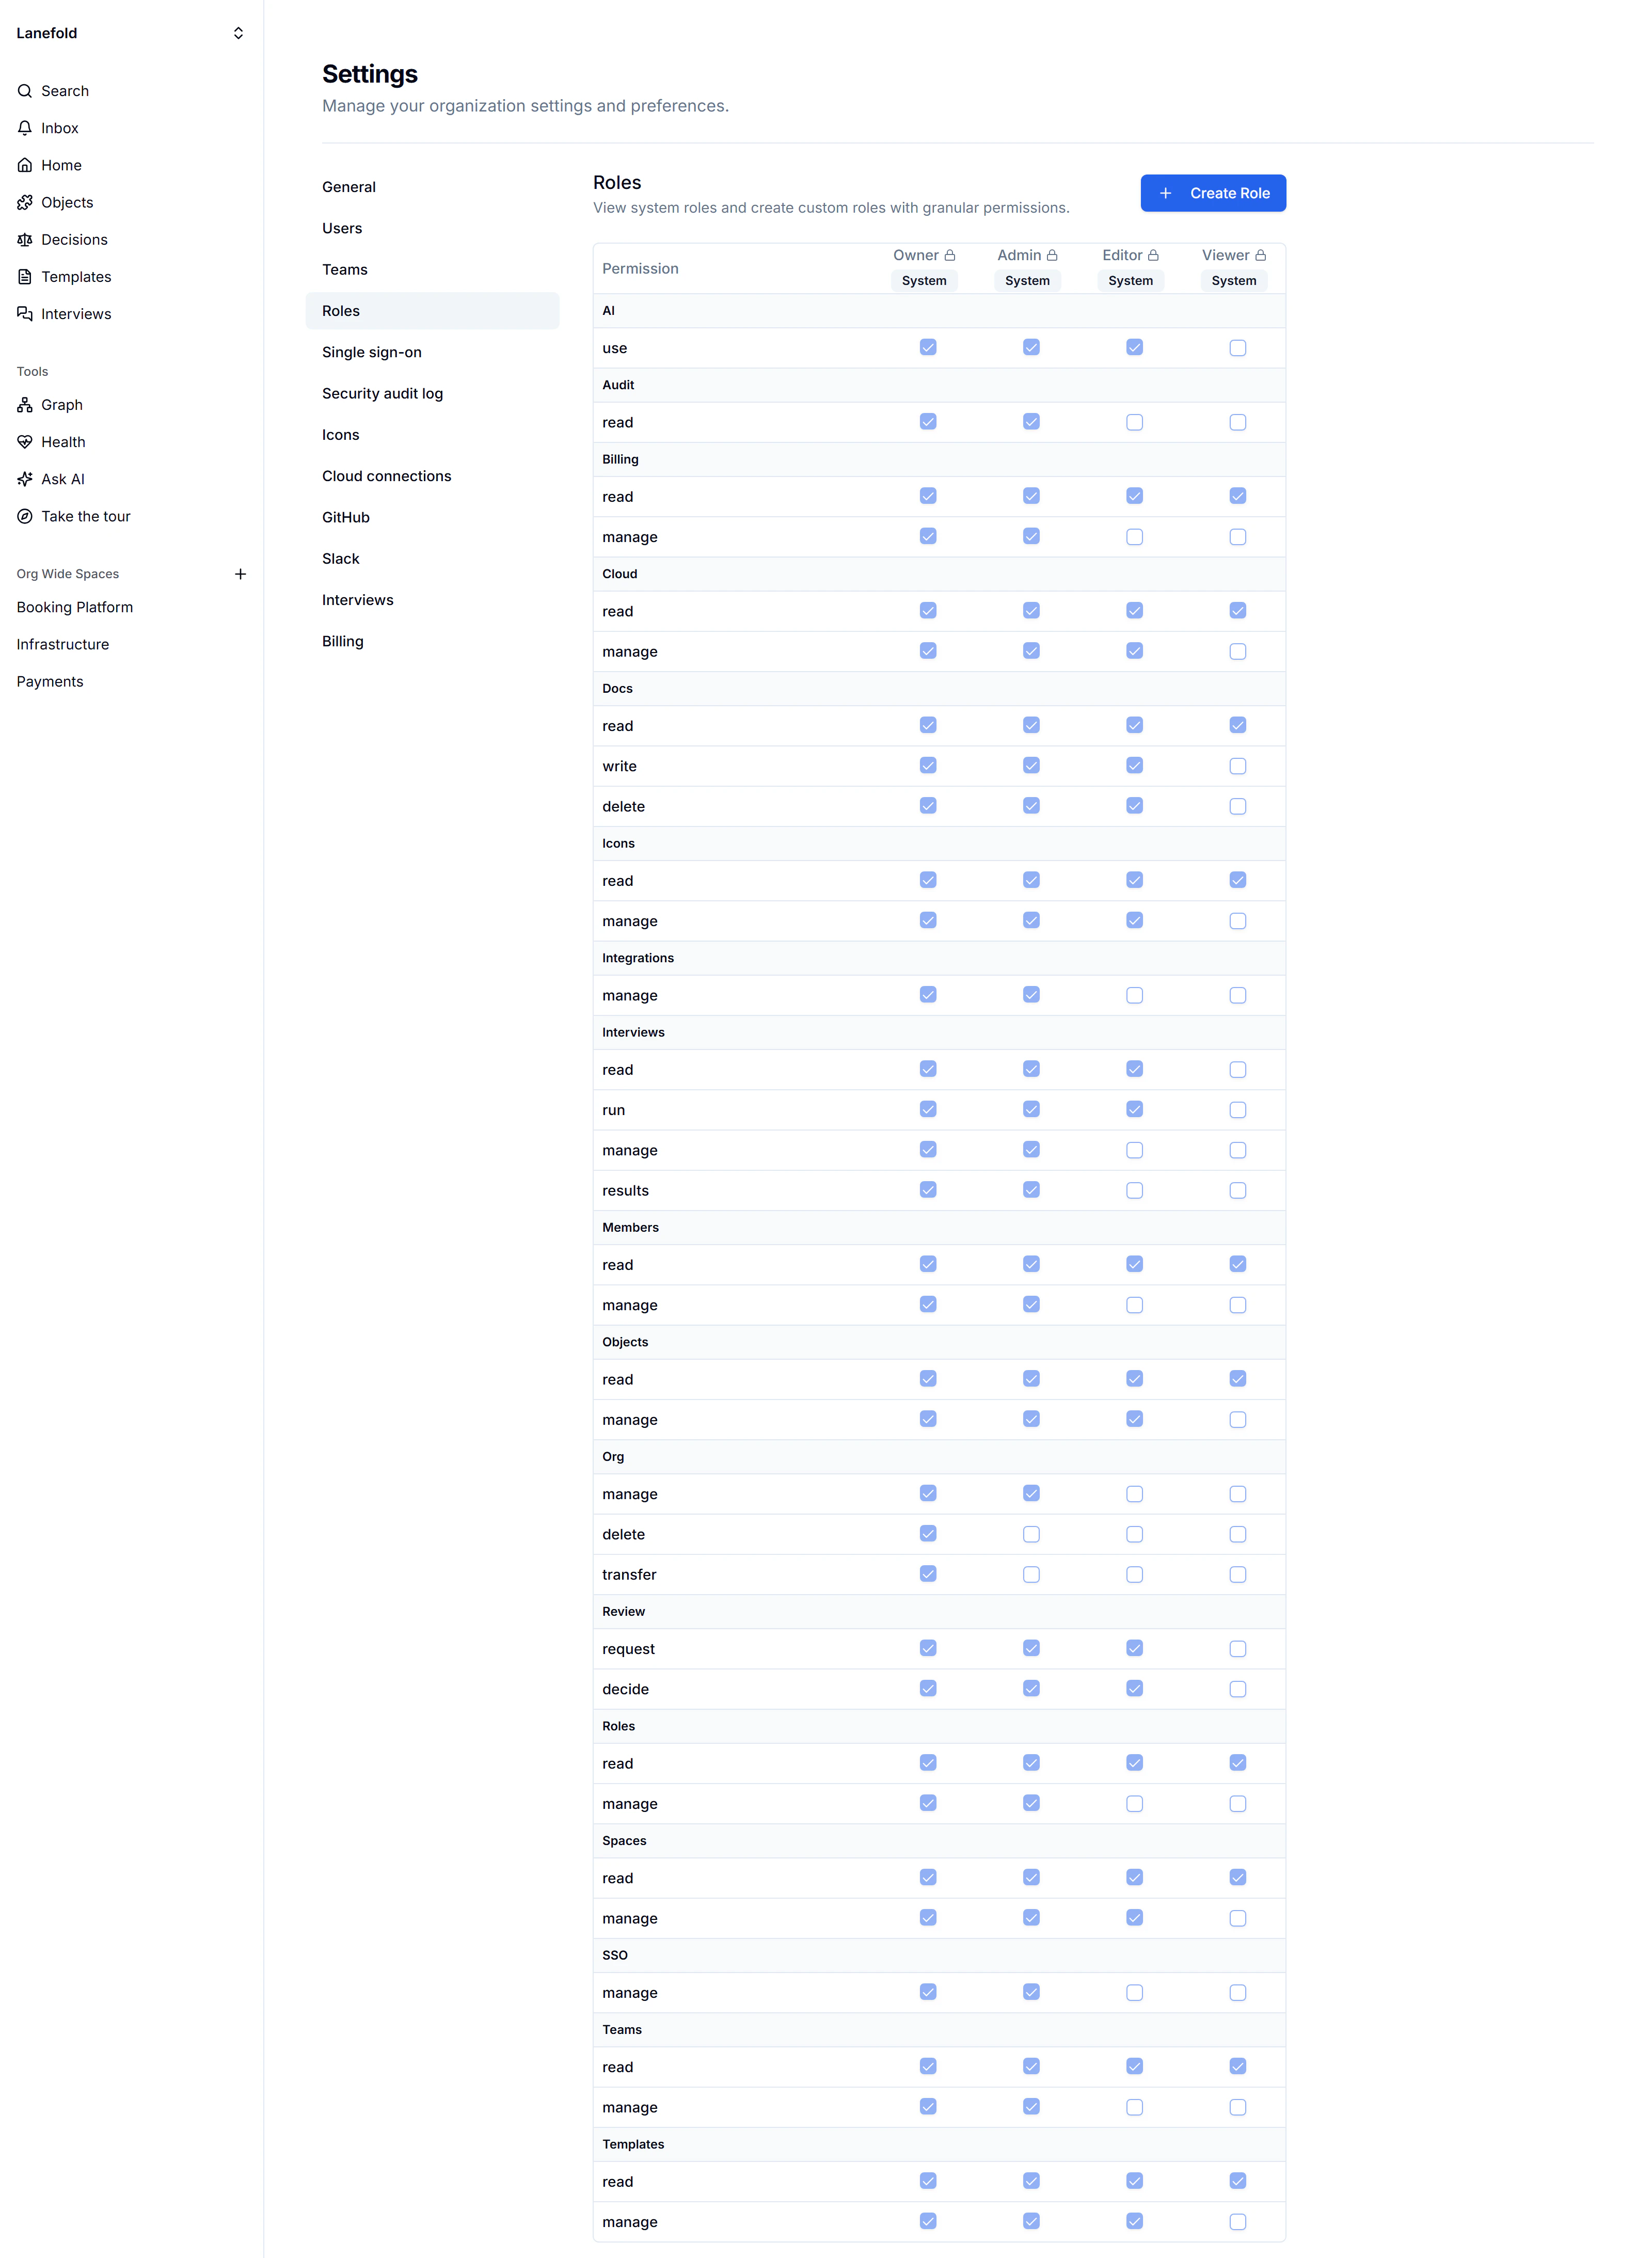This screenshot has width=1652, height=2258.
Task: Toggle Admin checkbox for Org transfer
Action: pyautogui.click(x=1031, y=1574)
